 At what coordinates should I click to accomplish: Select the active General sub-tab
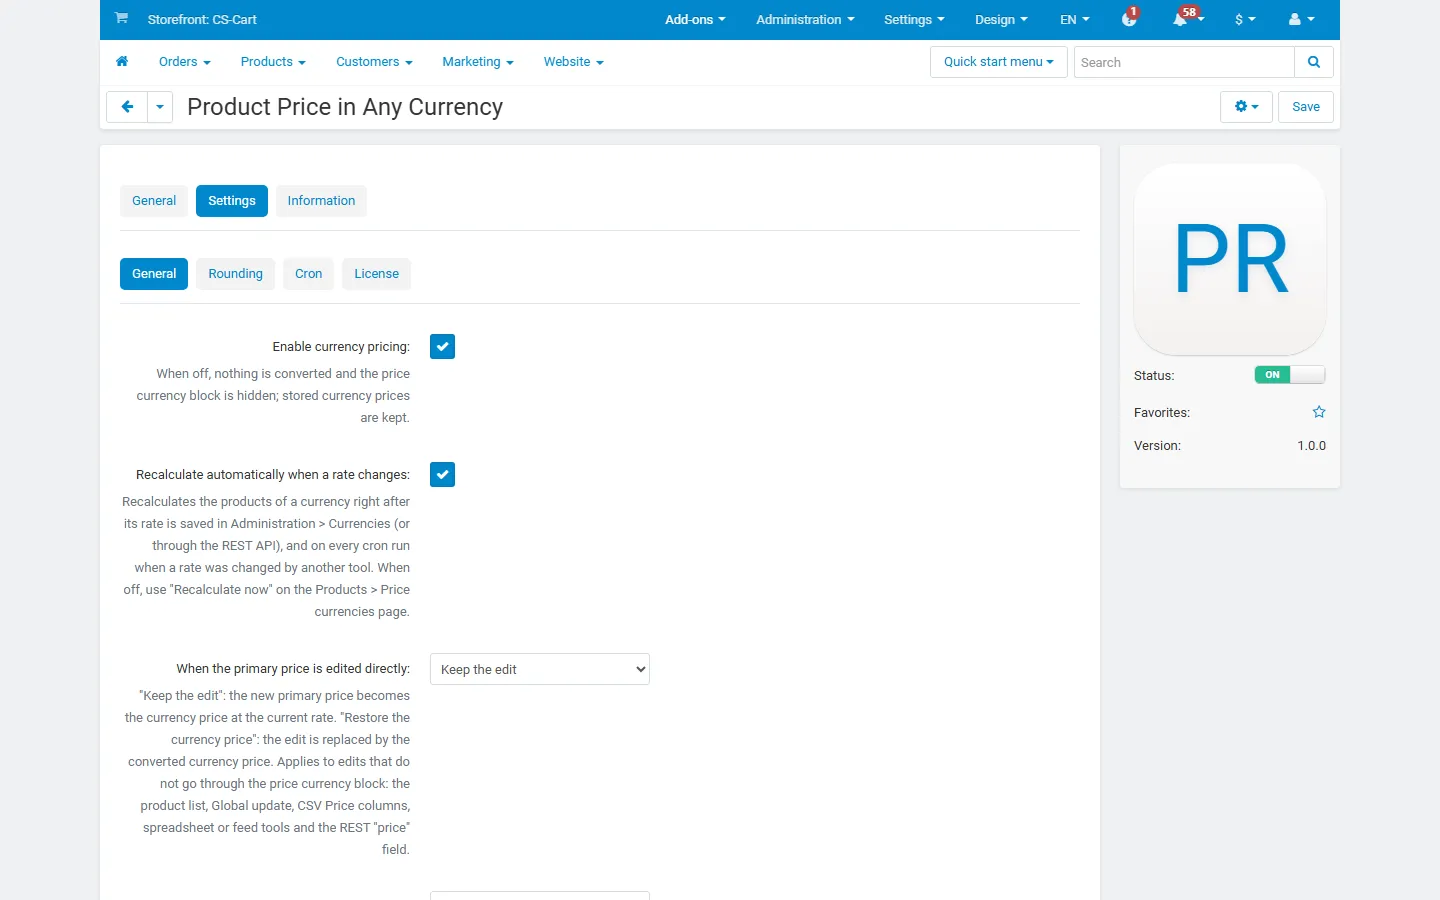click(154, 274)
